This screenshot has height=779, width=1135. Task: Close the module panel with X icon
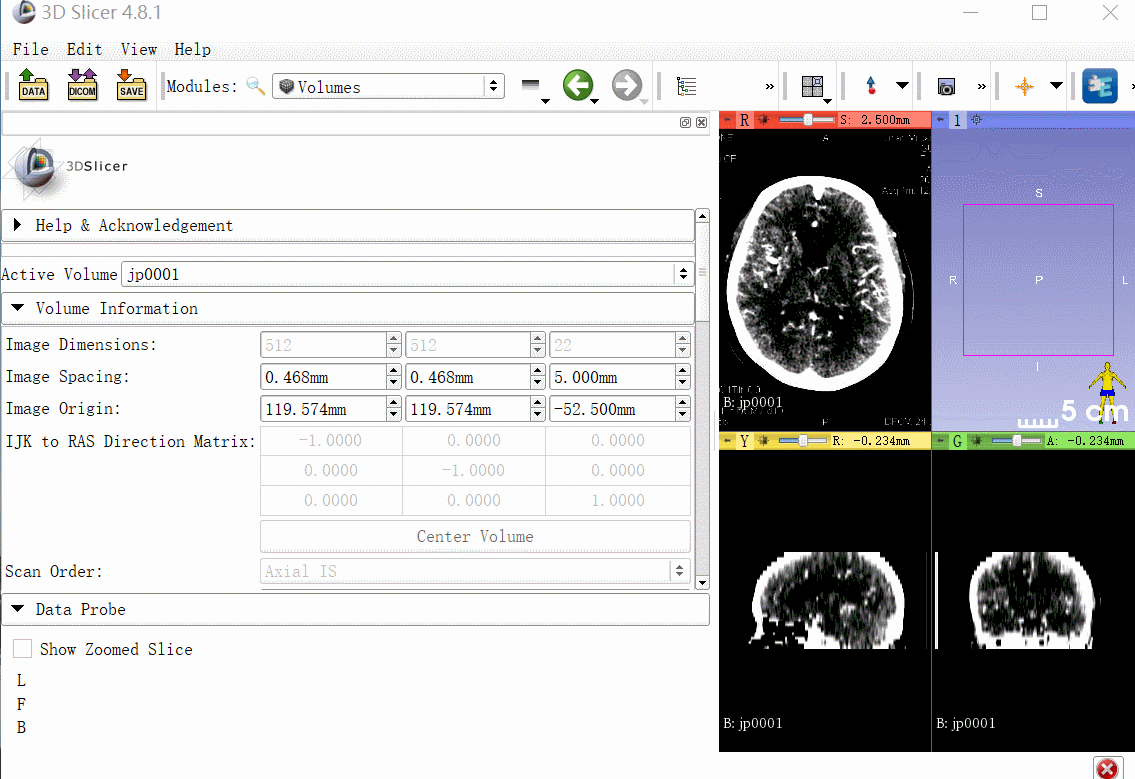(701, 122)
